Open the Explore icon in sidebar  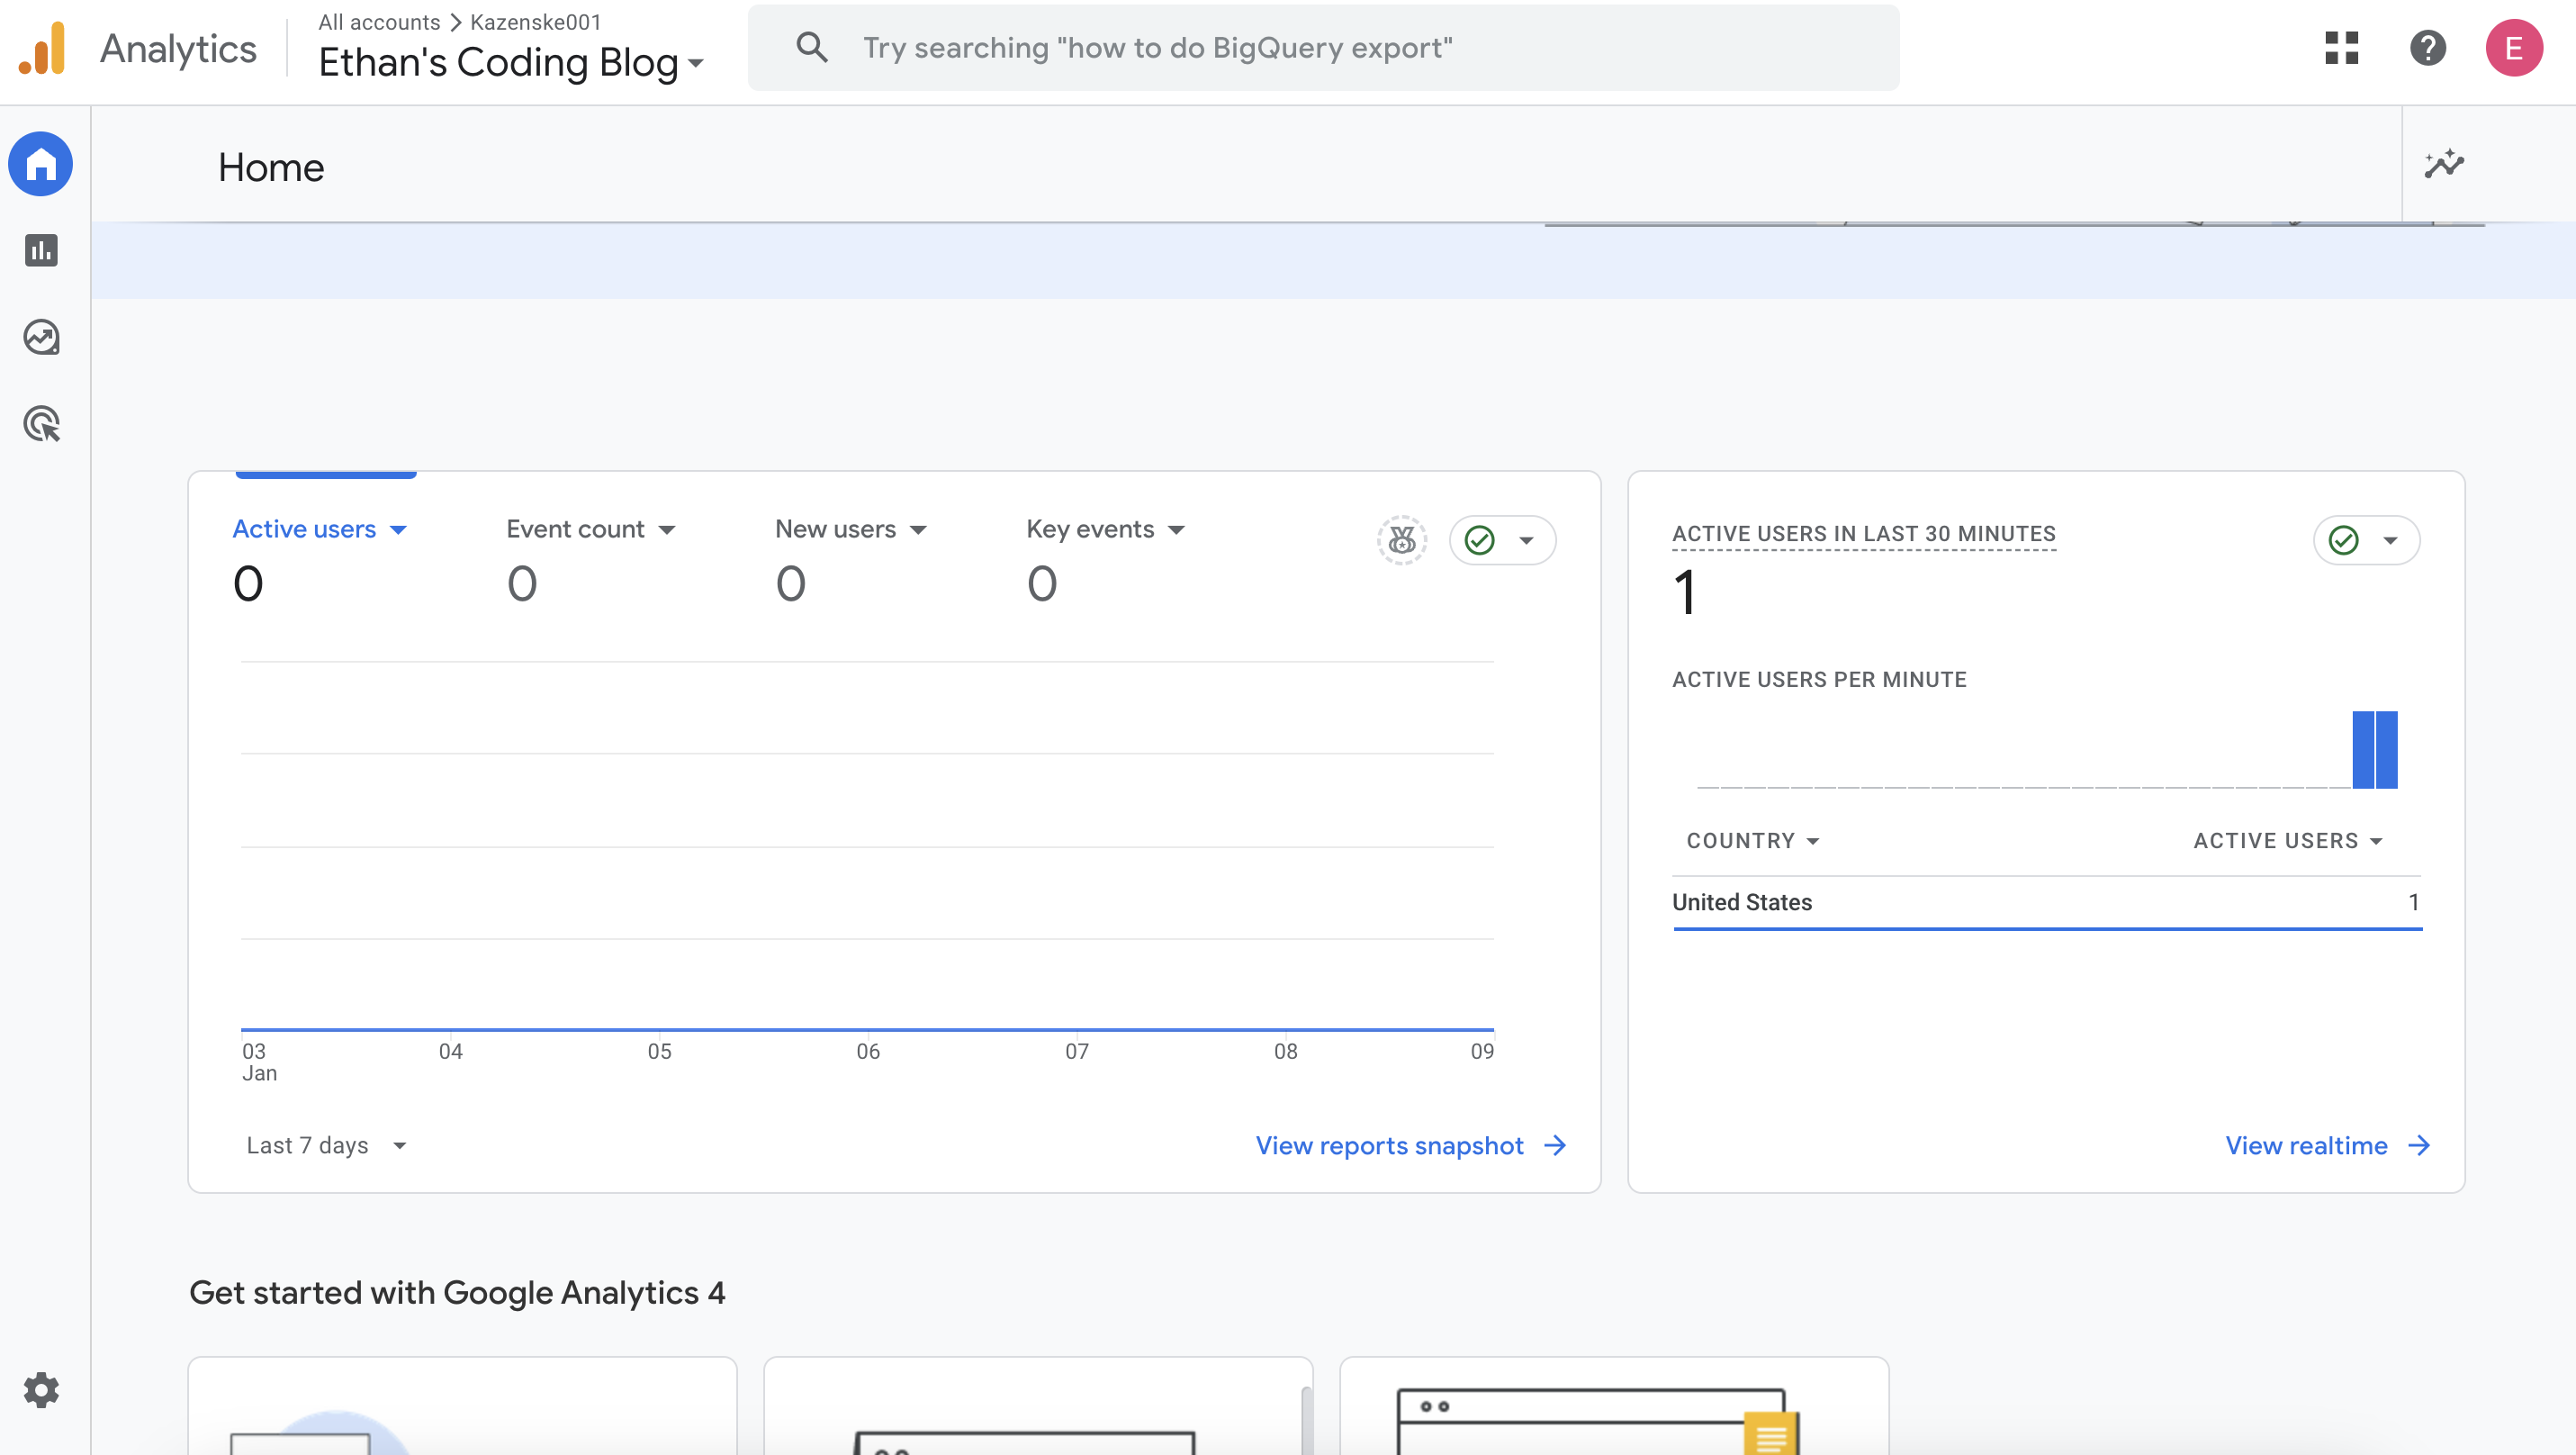(41, 337)
